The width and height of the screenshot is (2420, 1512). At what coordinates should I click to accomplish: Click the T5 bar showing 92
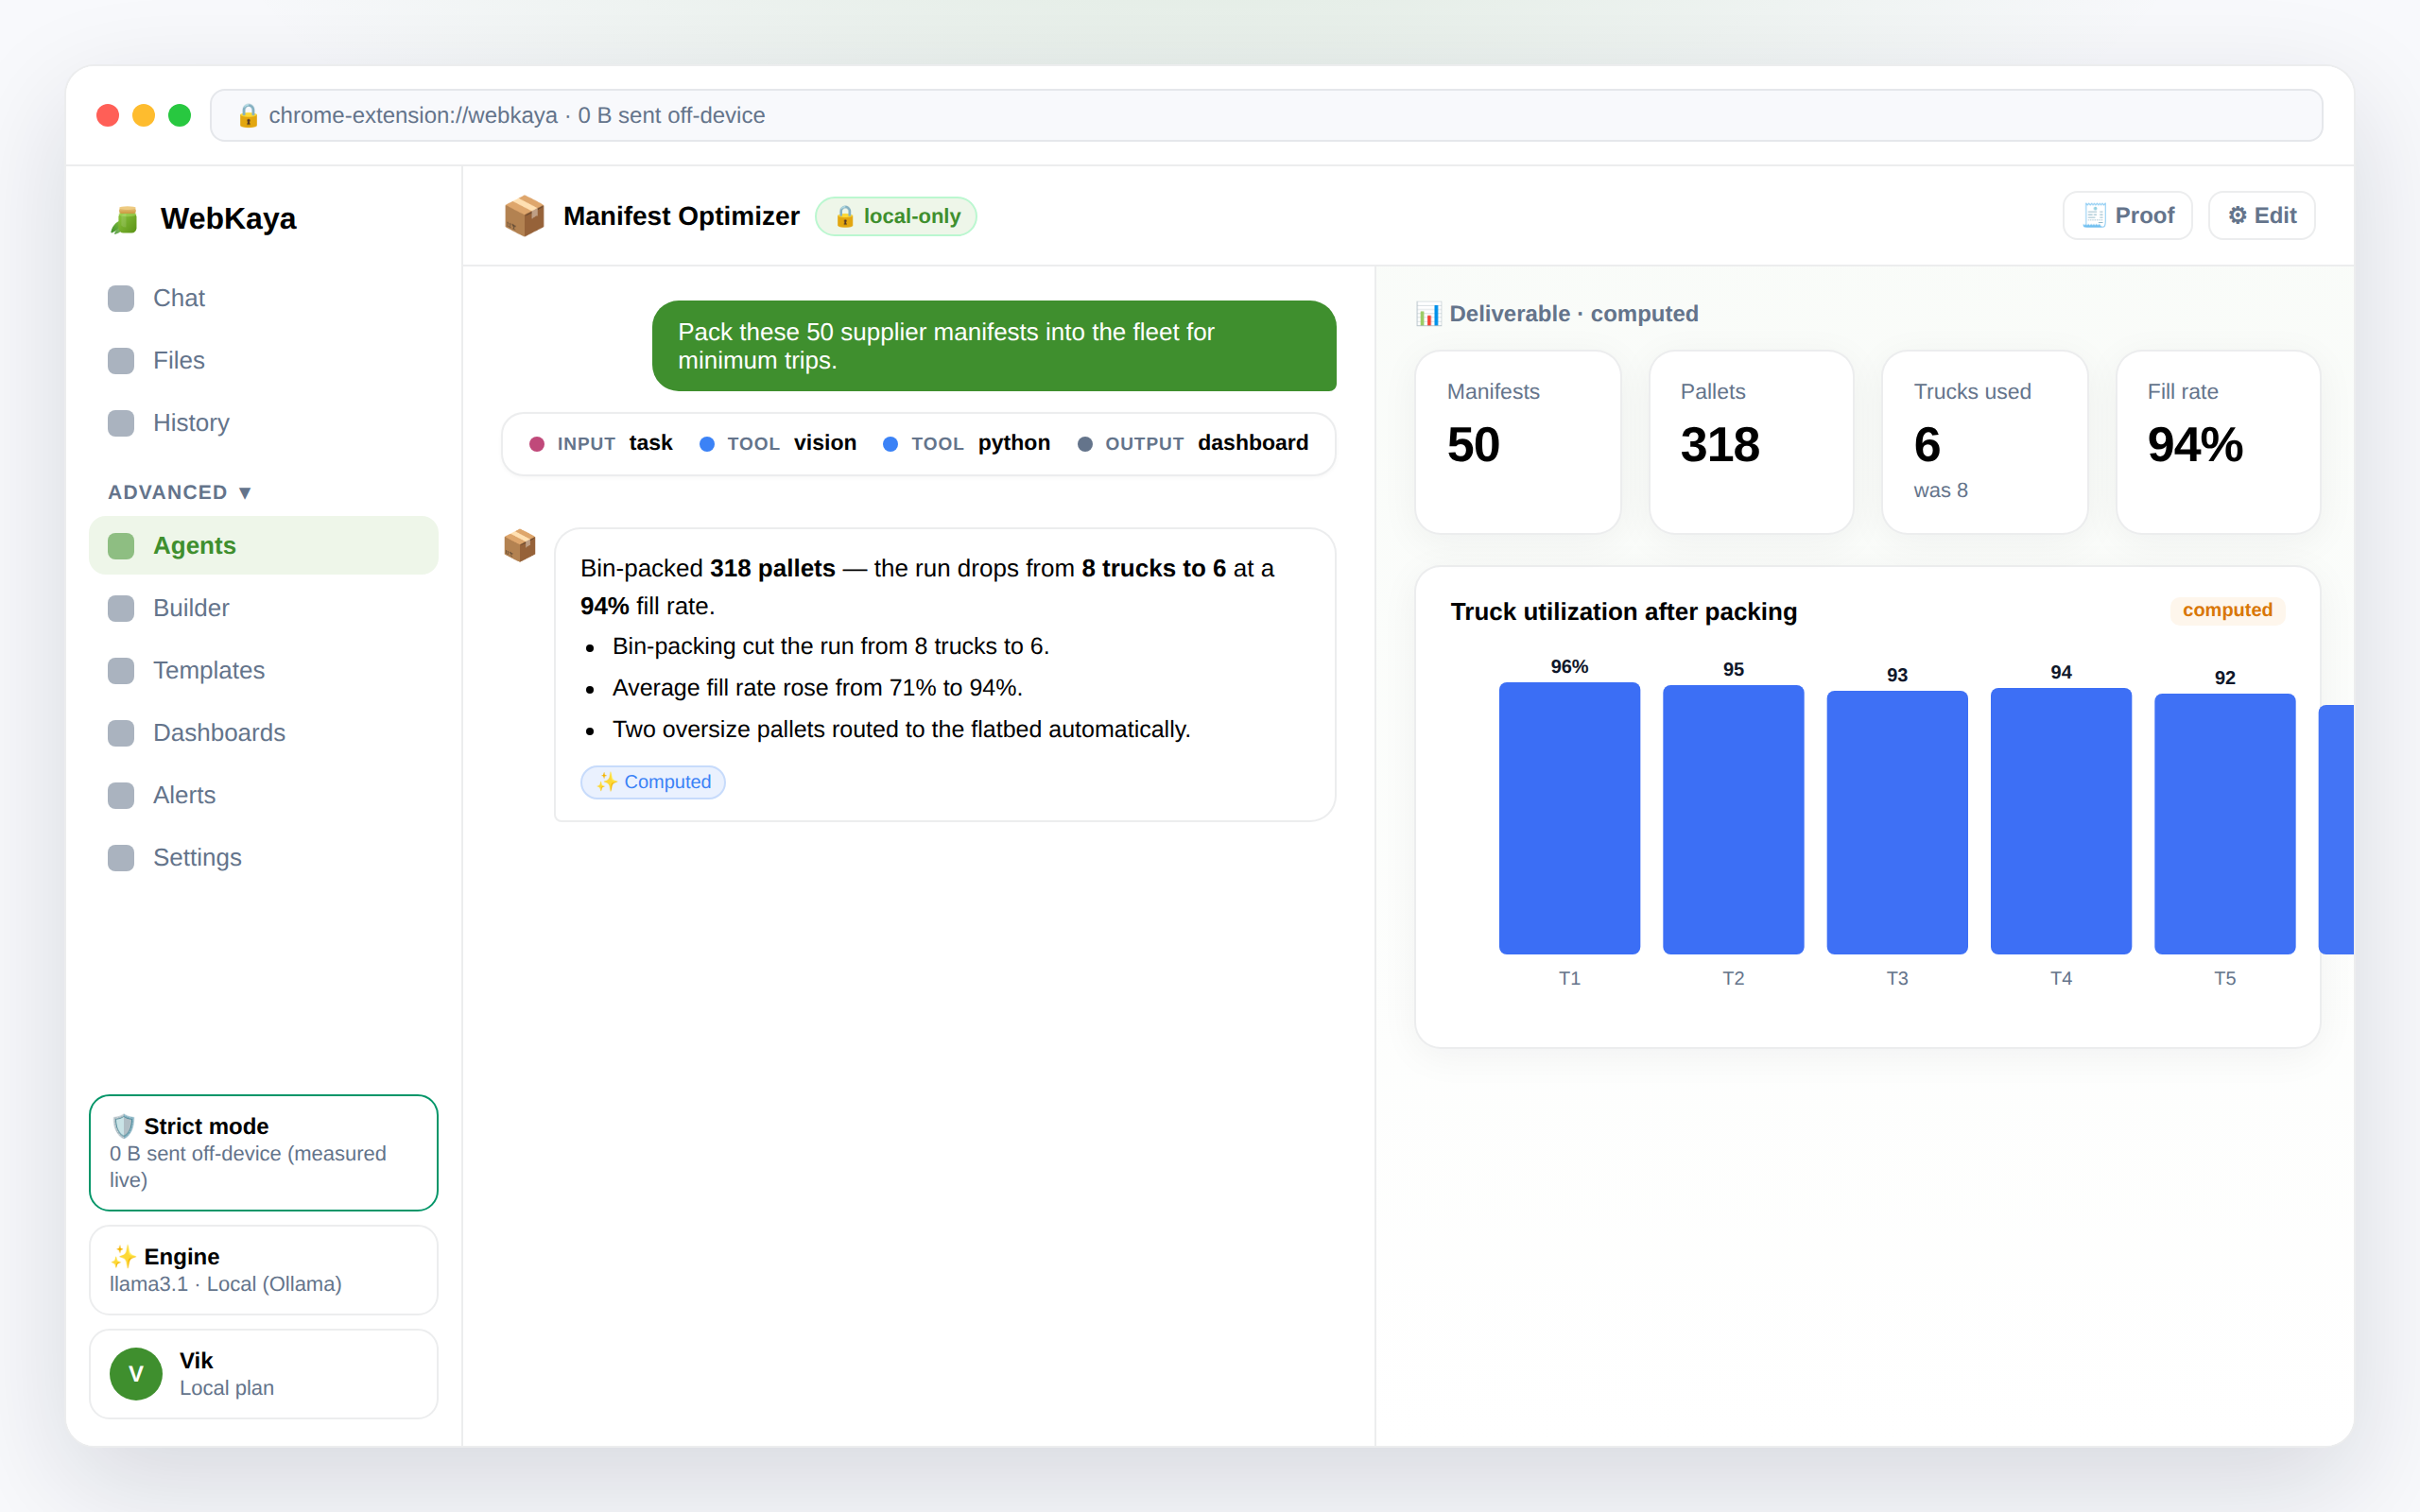(2225, 824)
